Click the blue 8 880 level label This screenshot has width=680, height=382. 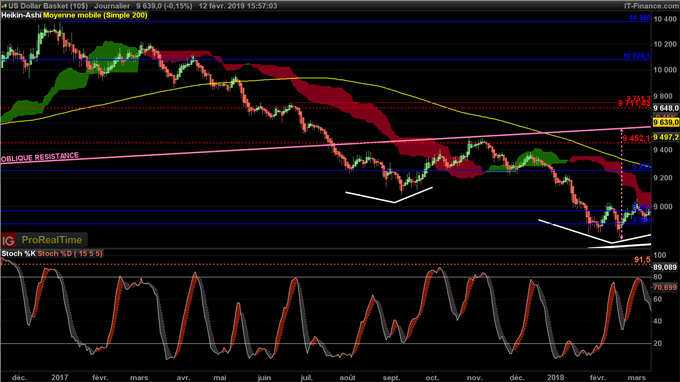pyautogui.click(x=641, y=220)
